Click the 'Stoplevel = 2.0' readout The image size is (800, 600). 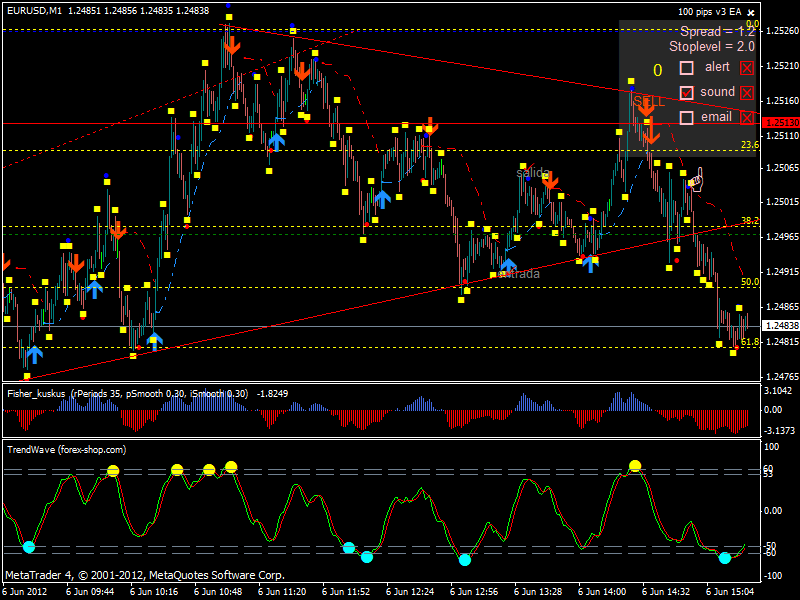pos(712,46)
